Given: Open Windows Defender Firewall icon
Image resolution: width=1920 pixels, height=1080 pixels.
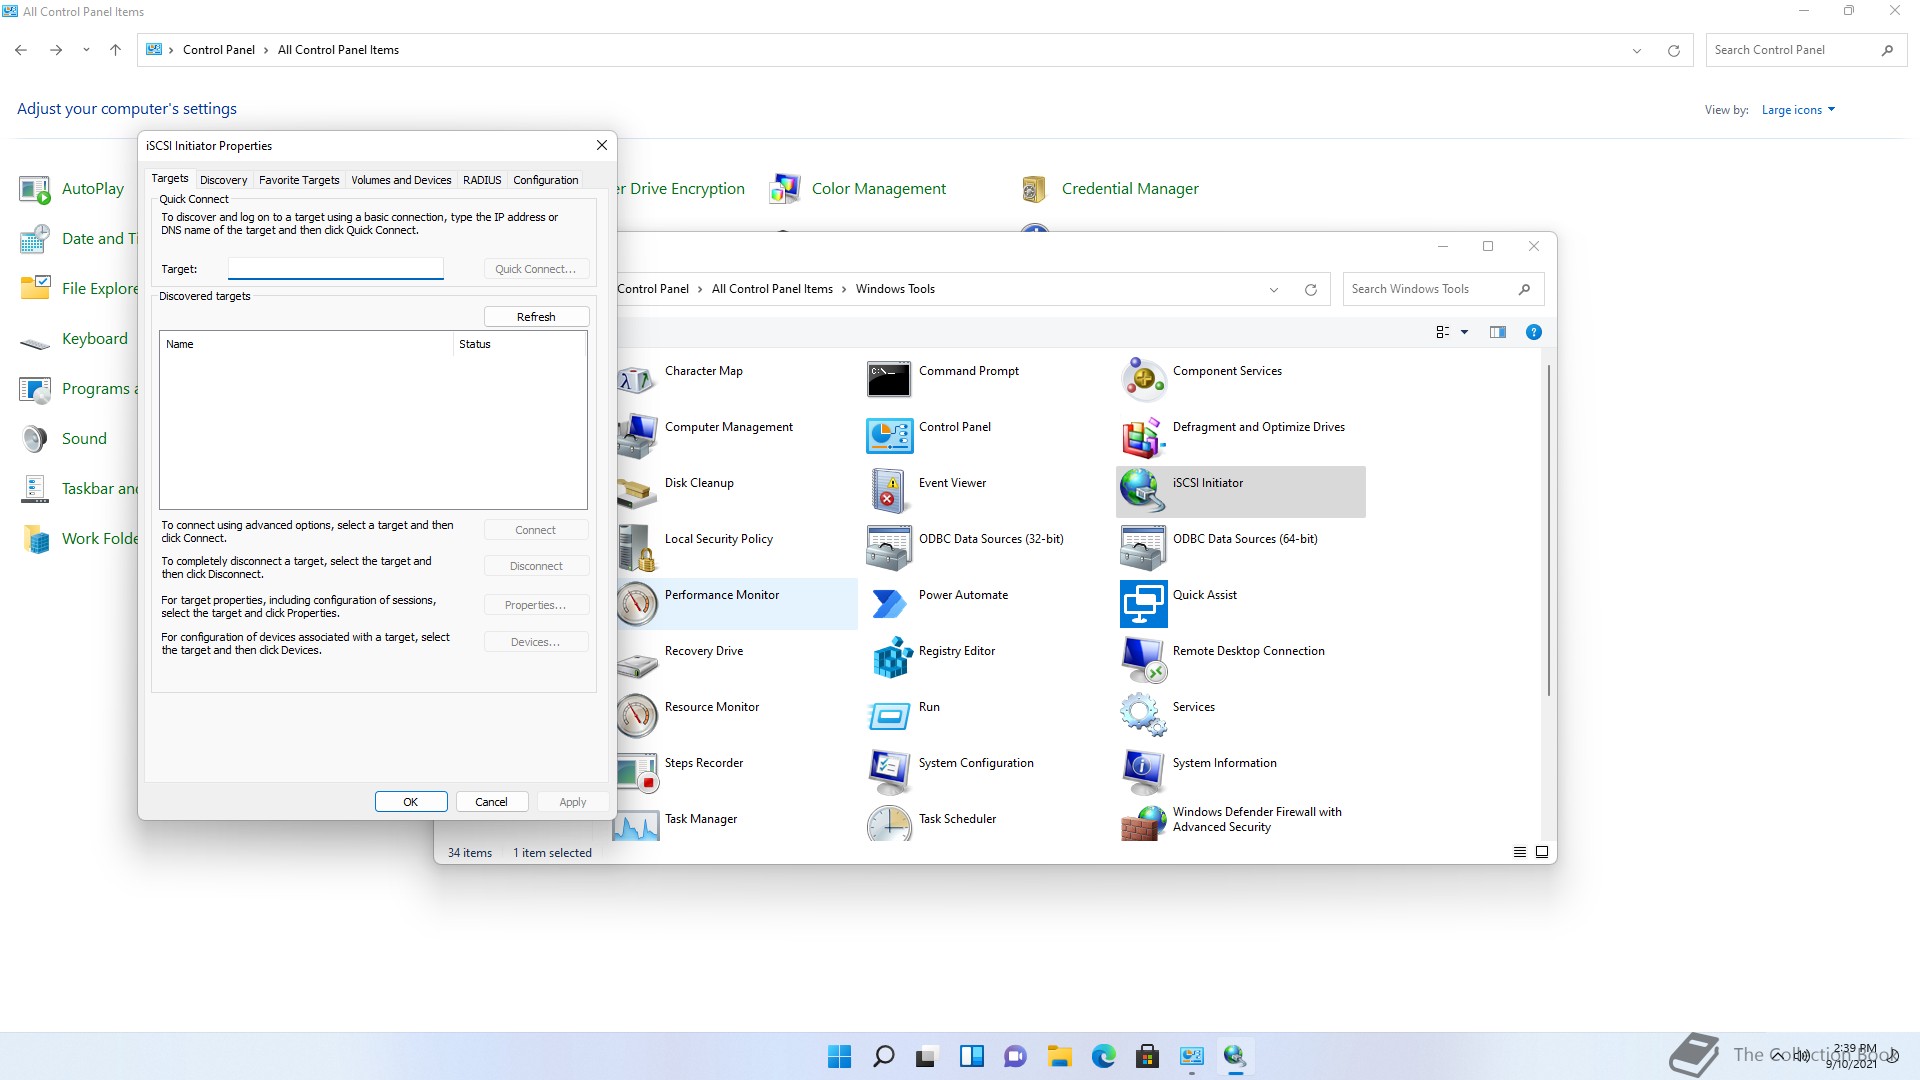Looking at the screenshot, I should point(1143,824).
